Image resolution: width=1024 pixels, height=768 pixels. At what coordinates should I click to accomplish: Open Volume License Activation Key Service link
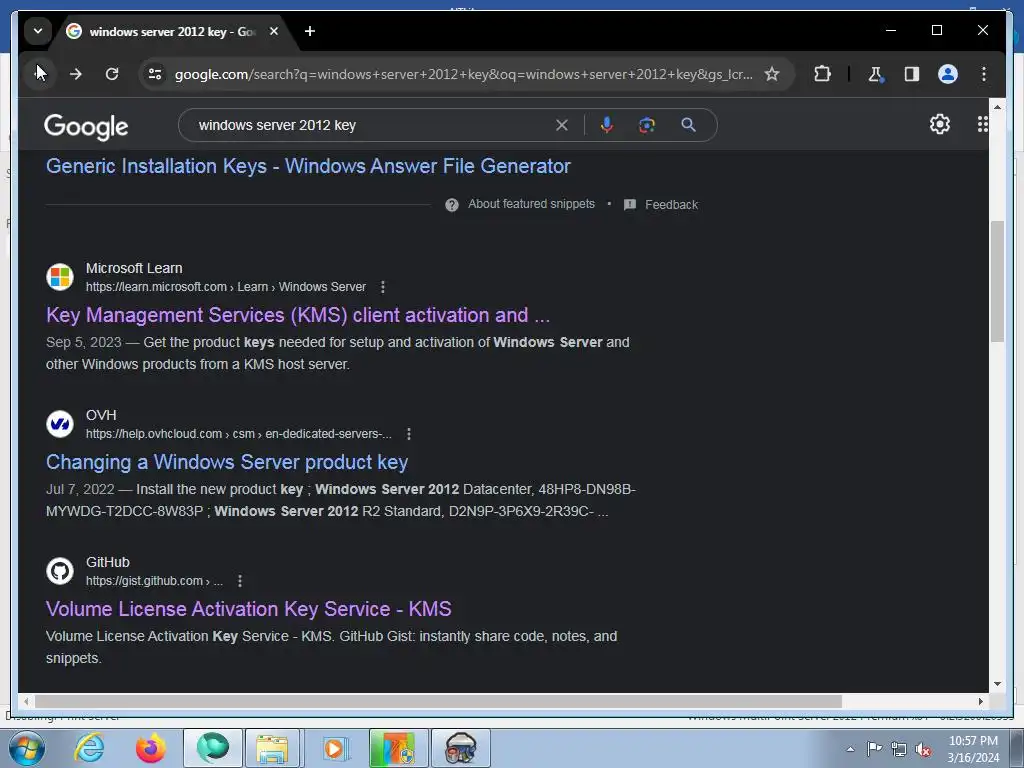coord(248,609)
